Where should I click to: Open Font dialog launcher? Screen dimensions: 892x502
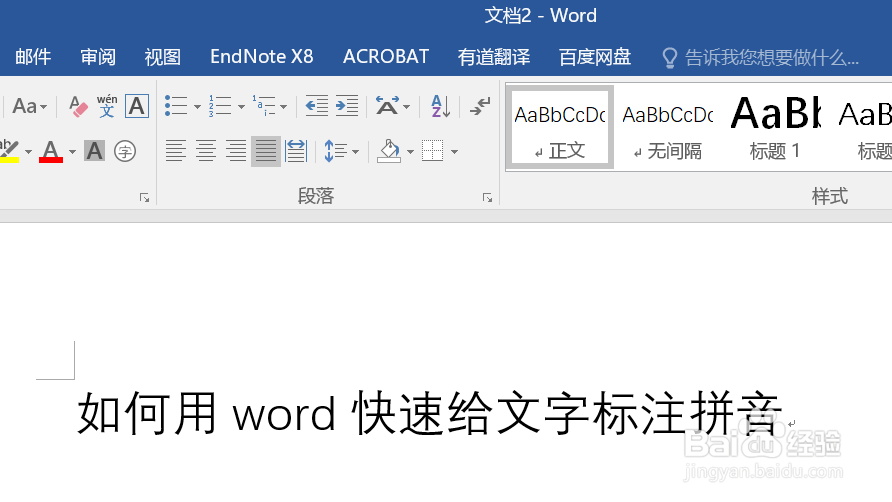pos(144,197)
